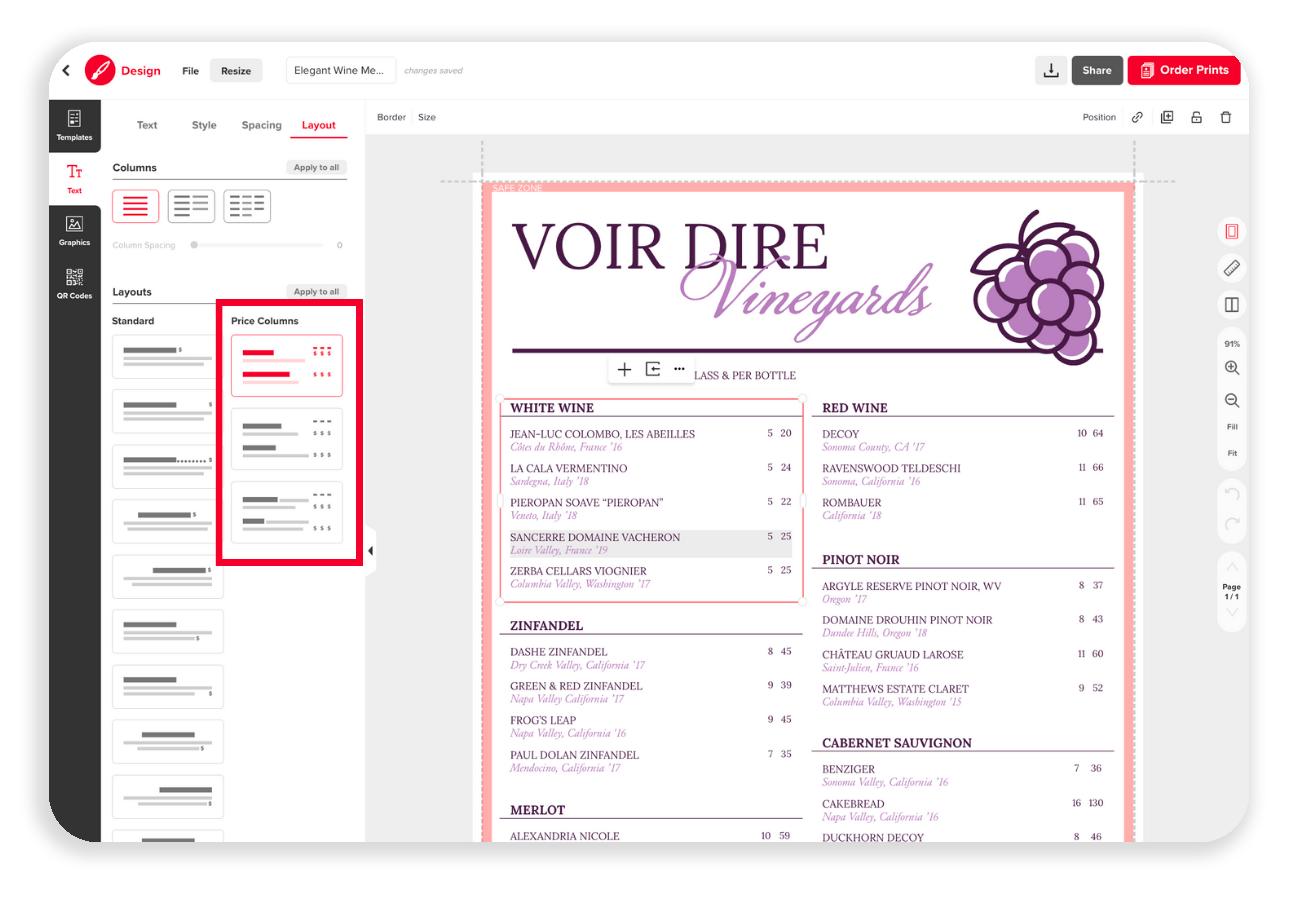
Task: Select the two-column layout option
Action: tap(191, 206)
